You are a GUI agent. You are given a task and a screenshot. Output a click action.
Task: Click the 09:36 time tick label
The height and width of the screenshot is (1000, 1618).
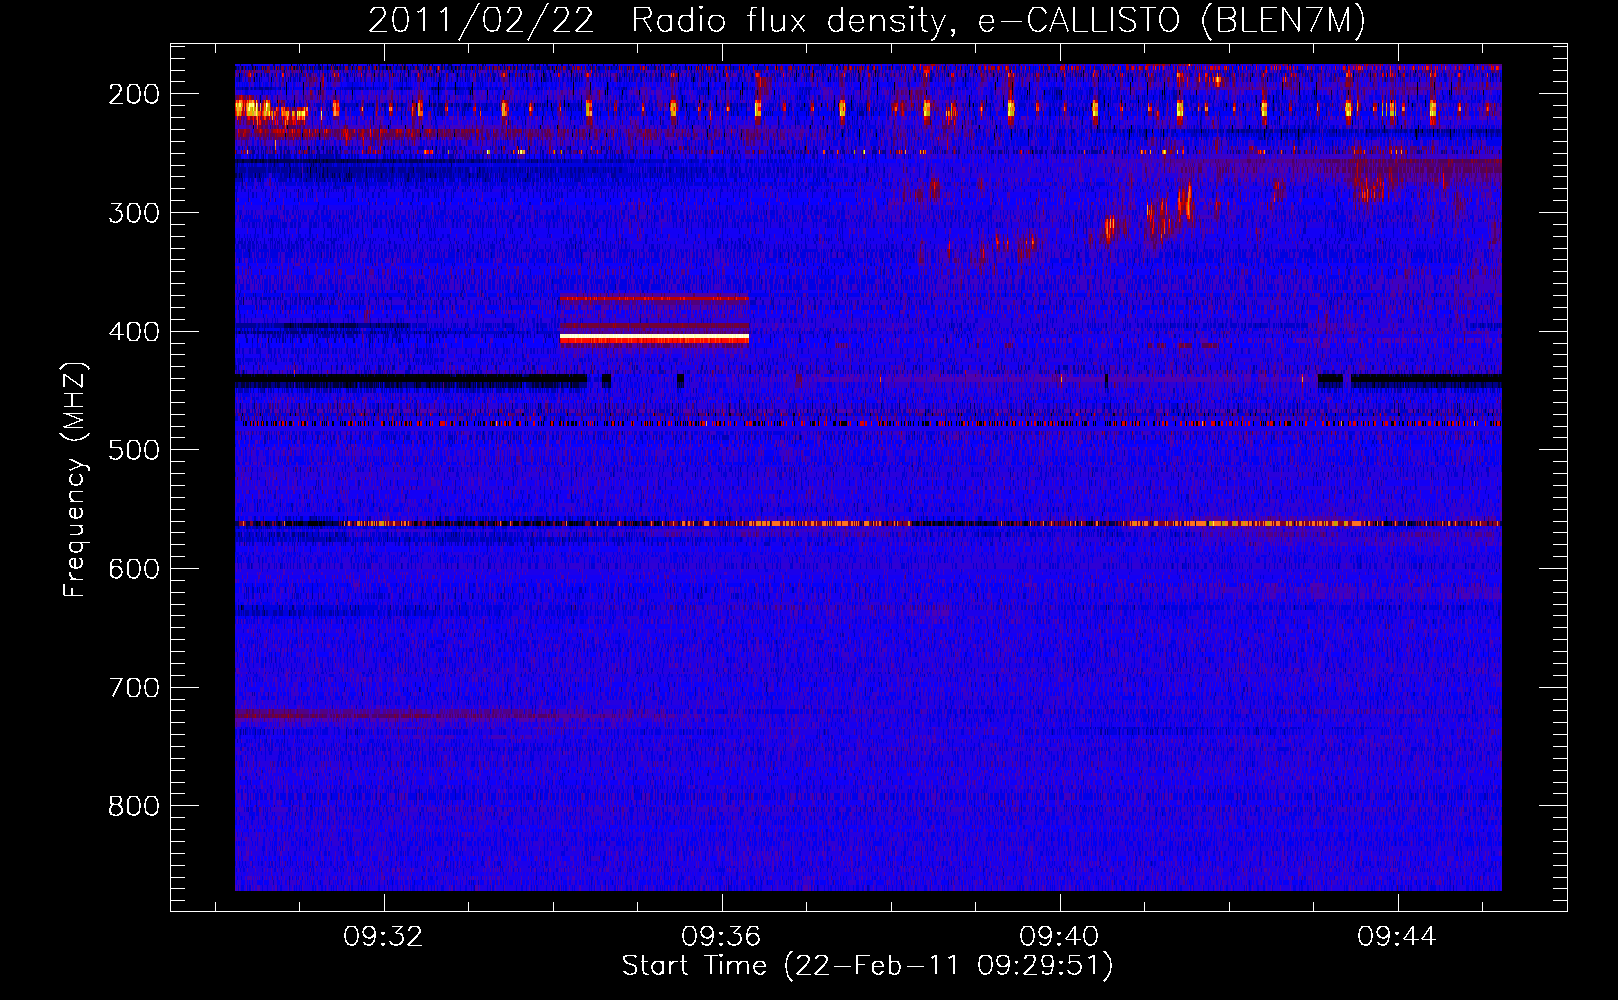coord(721,937)
